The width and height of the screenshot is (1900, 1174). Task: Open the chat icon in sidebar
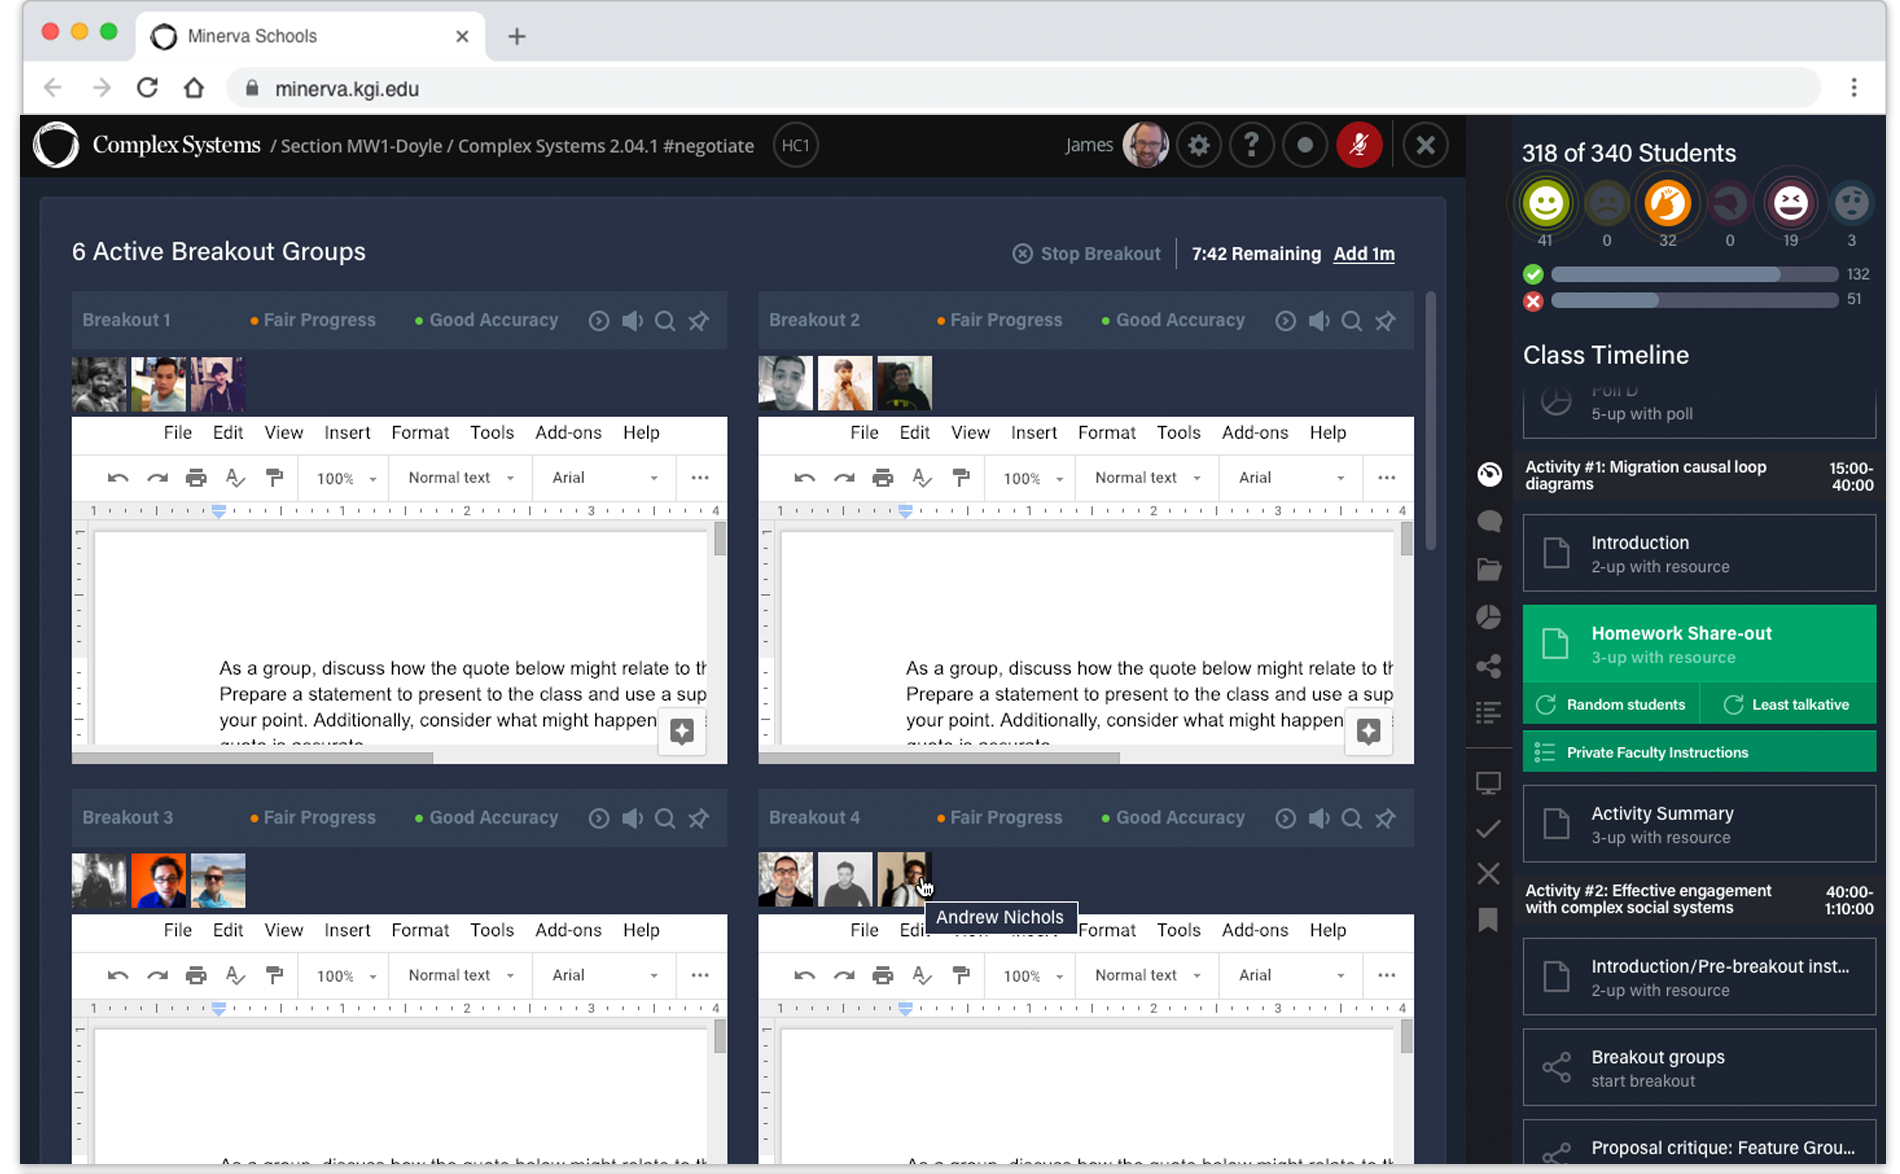[x=1489, y=521]
